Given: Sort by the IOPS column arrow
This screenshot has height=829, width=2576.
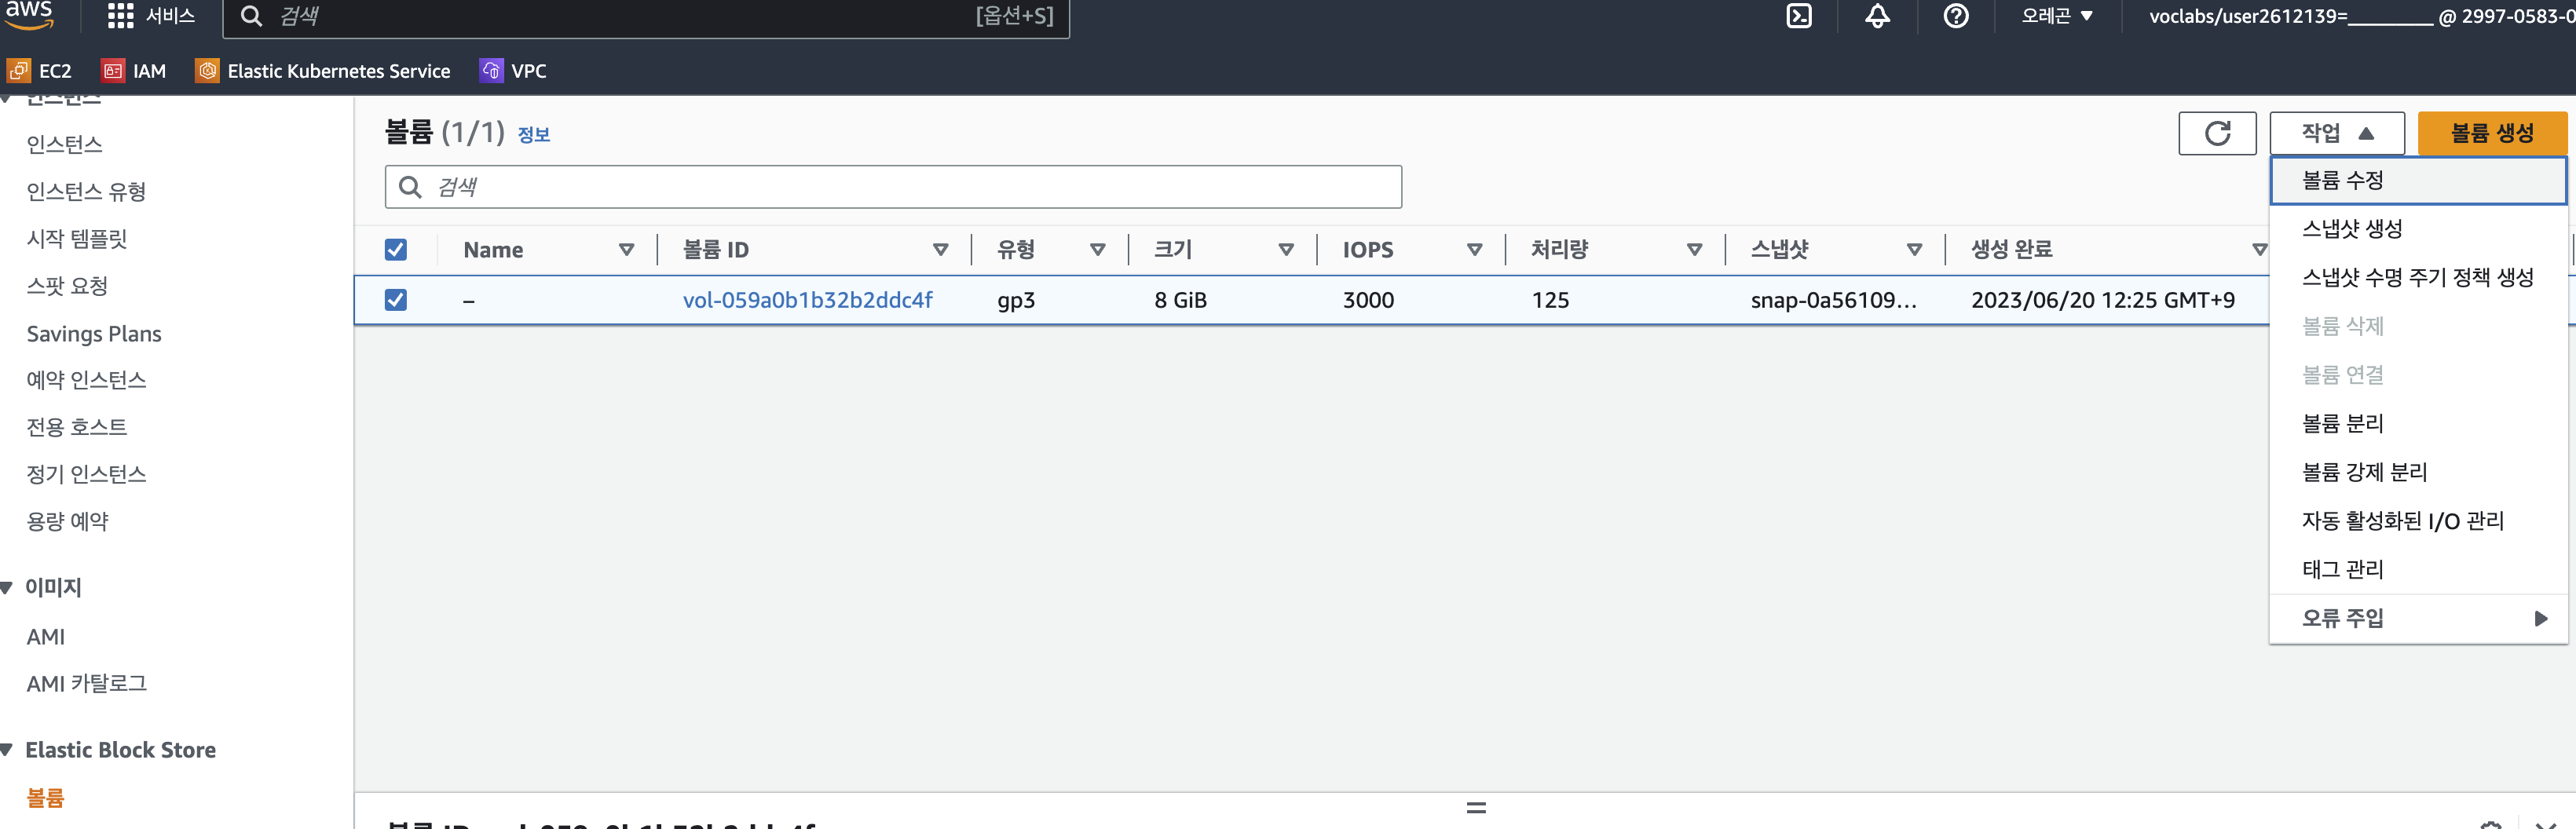Looking at the screenshot, I should pos(1474,250).
